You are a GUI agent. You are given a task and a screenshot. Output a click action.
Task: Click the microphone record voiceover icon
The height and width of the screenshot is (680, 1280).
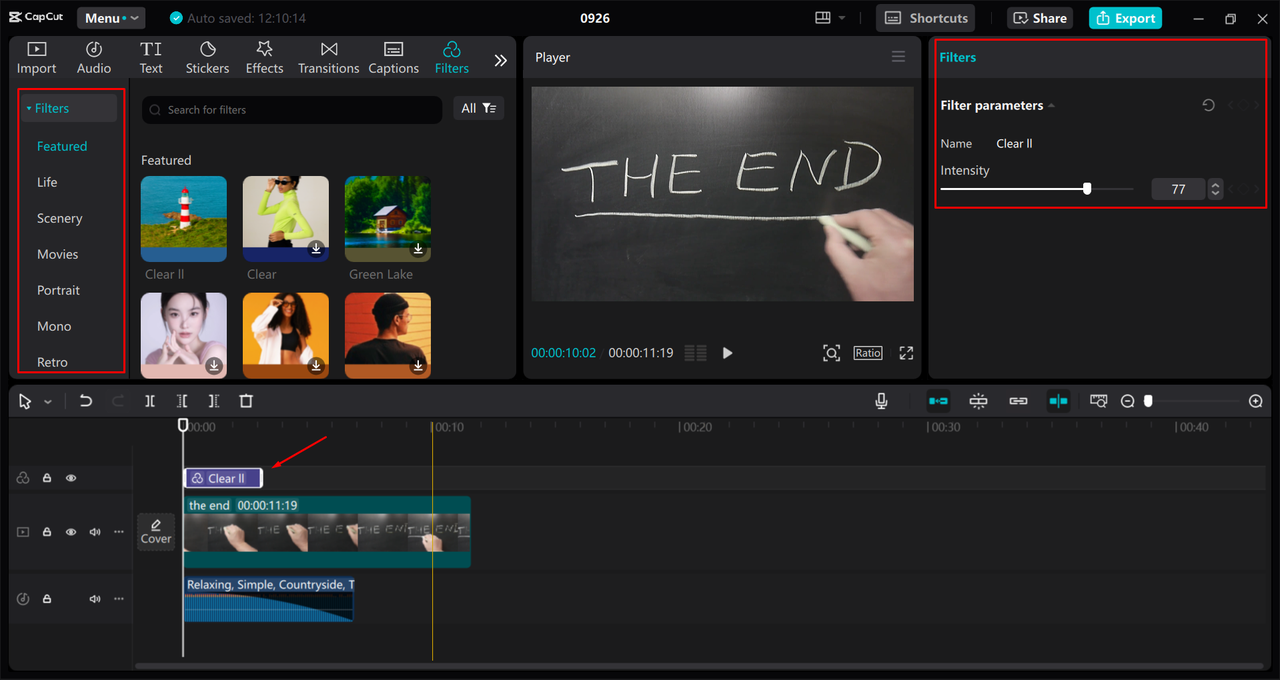(881, 401)
